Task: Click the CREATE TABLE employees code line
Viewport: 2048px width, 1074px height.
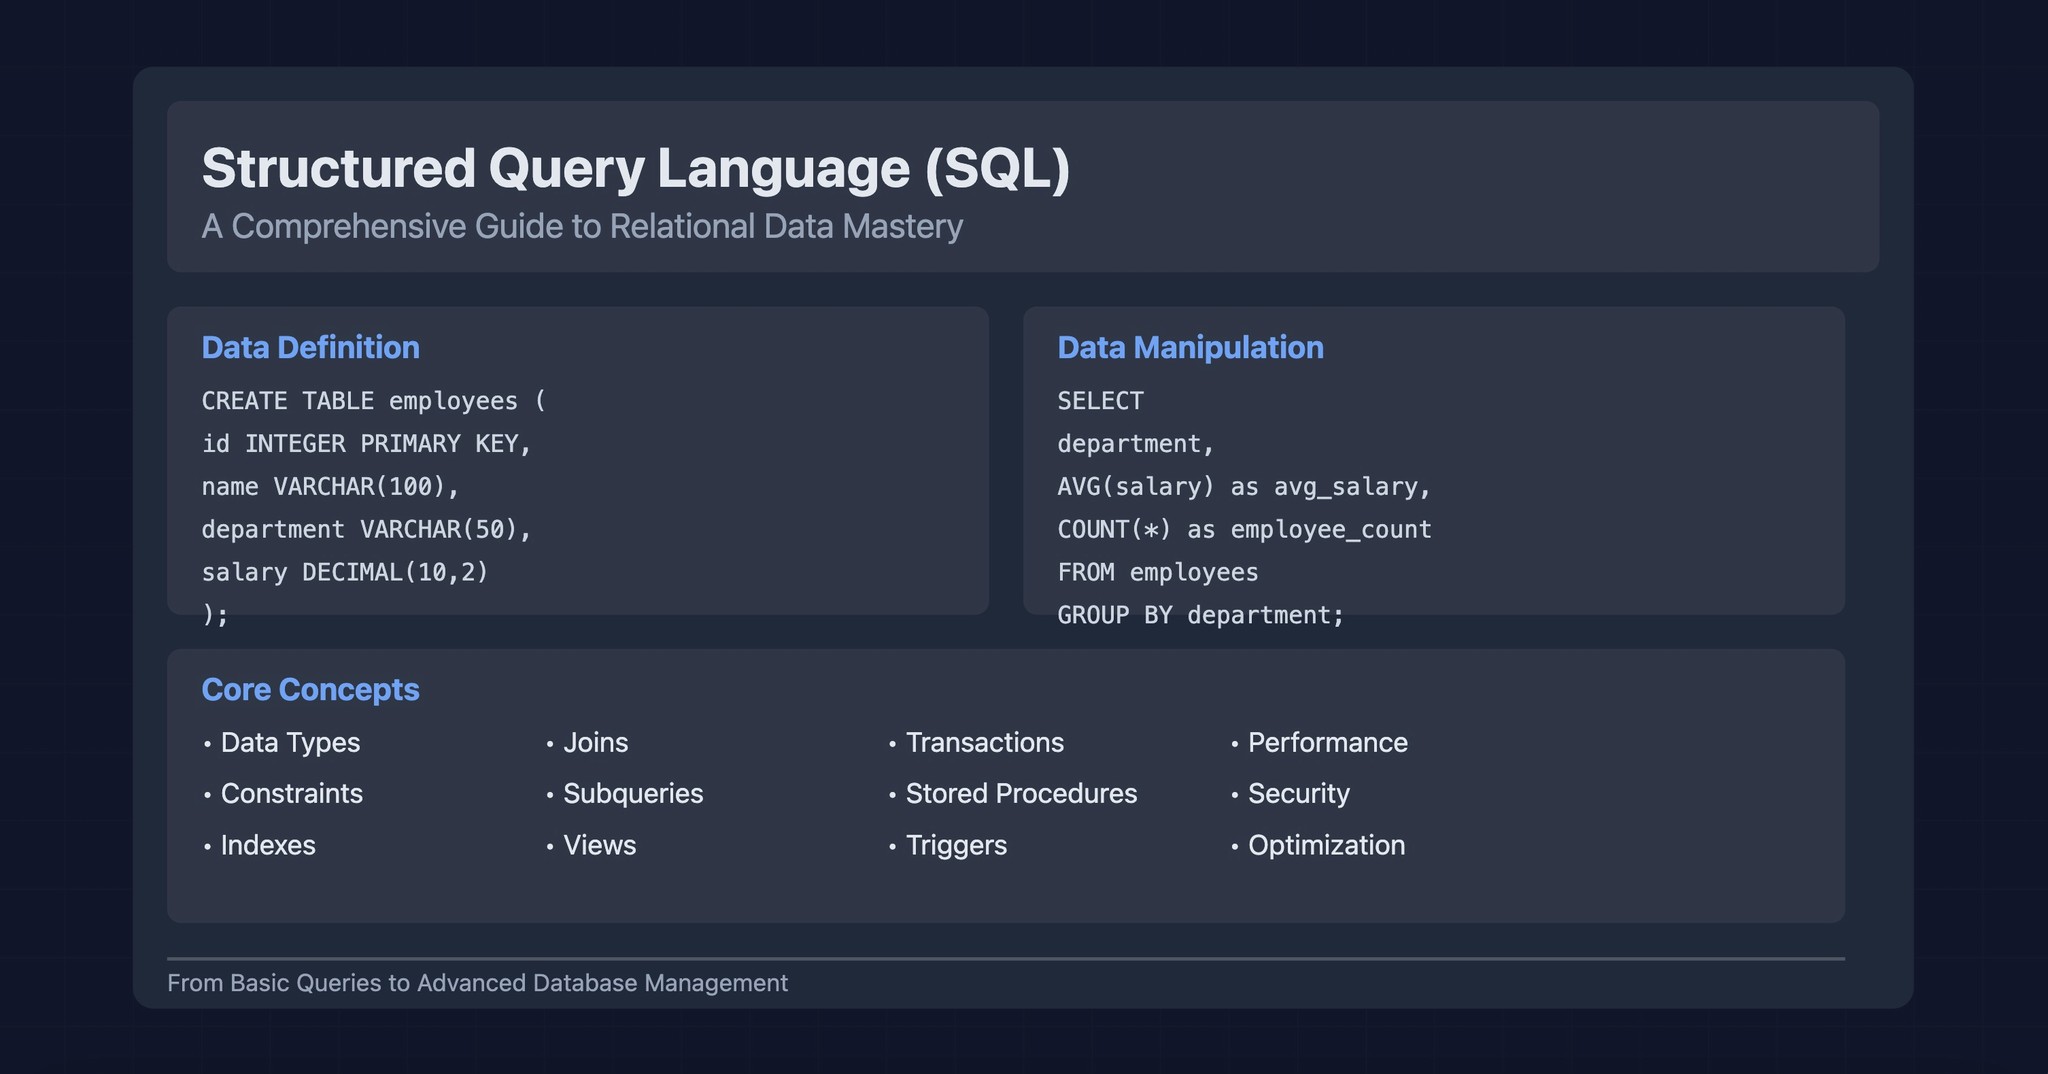Action: (x=374, y=400)
